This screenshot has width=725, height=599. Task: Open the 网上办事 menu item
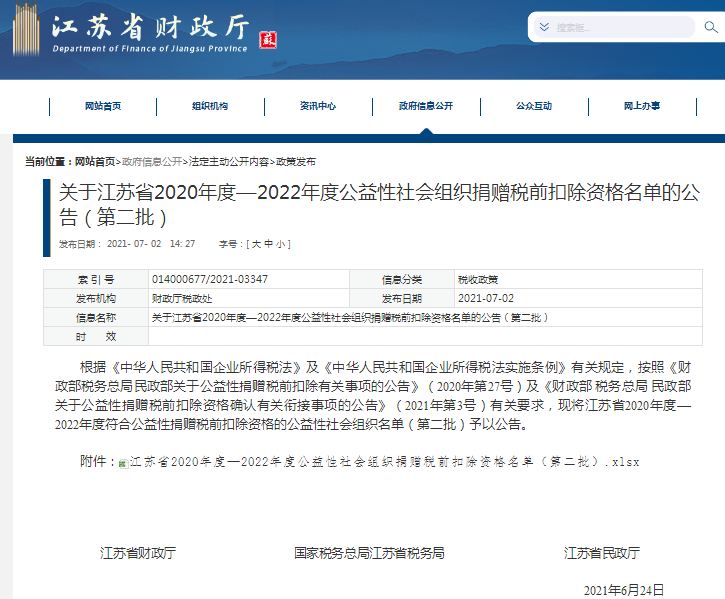(642, 106)
